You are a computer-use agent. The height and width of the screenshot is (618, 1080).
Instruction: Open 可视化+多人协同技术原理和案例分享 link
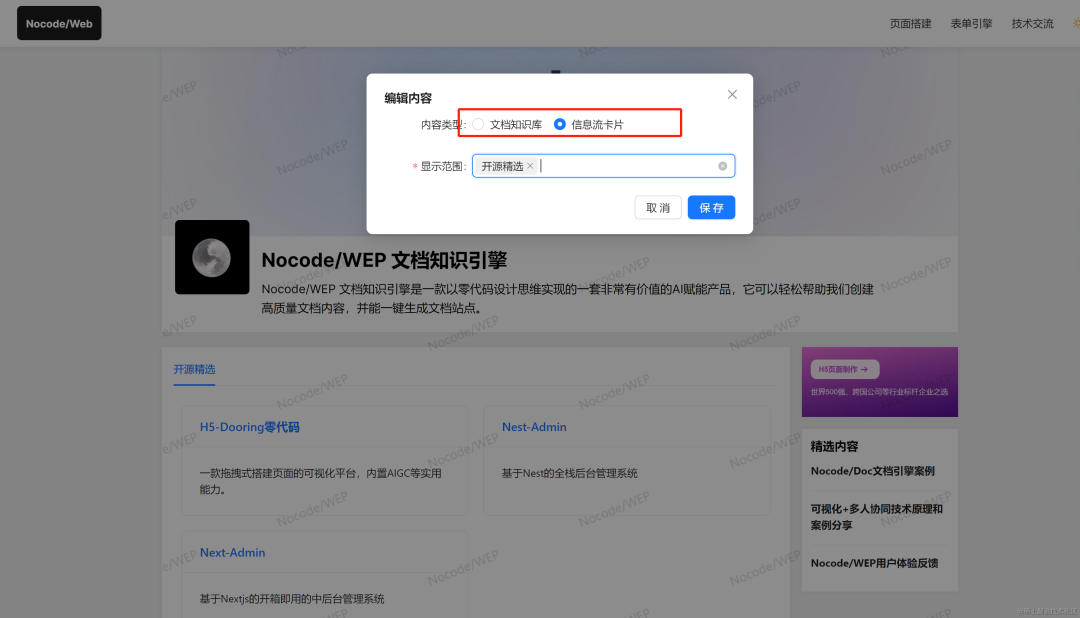point(877,517)
